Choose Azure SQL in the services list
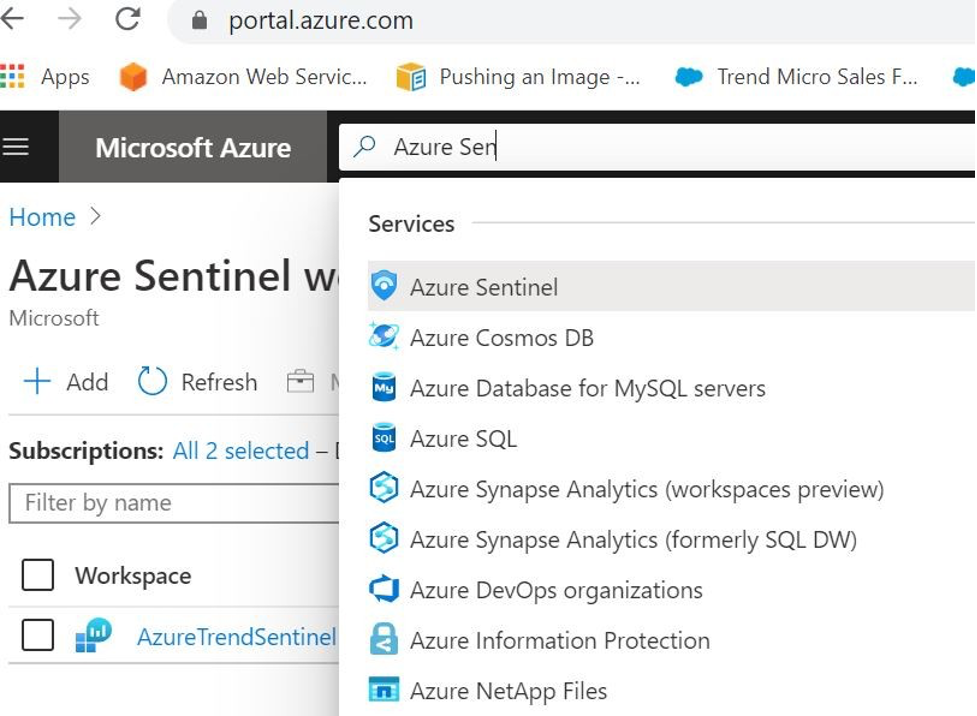Viewport: 977px width, 716px height. point(671,438)
